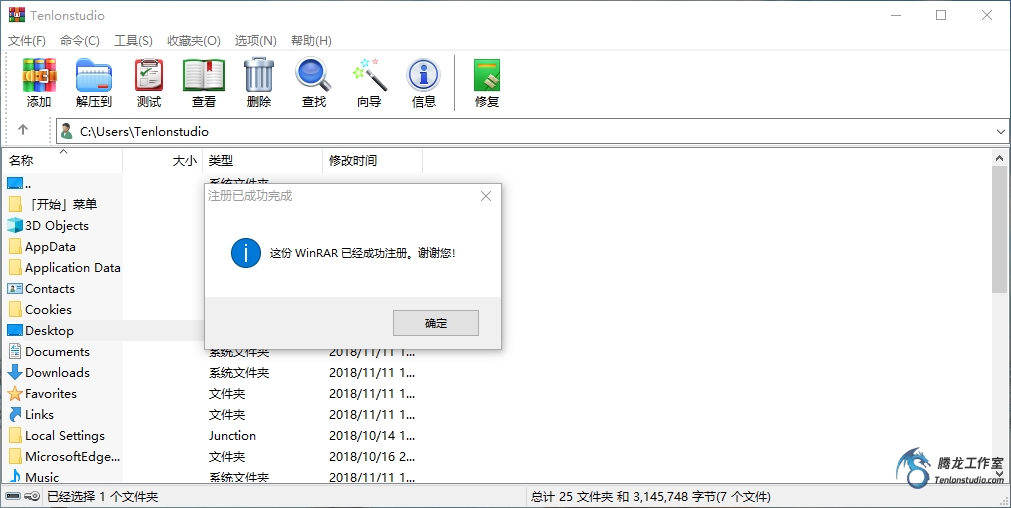Sort by the 类型 column header
Screen dimensions: 1011x508
point(262,161)
